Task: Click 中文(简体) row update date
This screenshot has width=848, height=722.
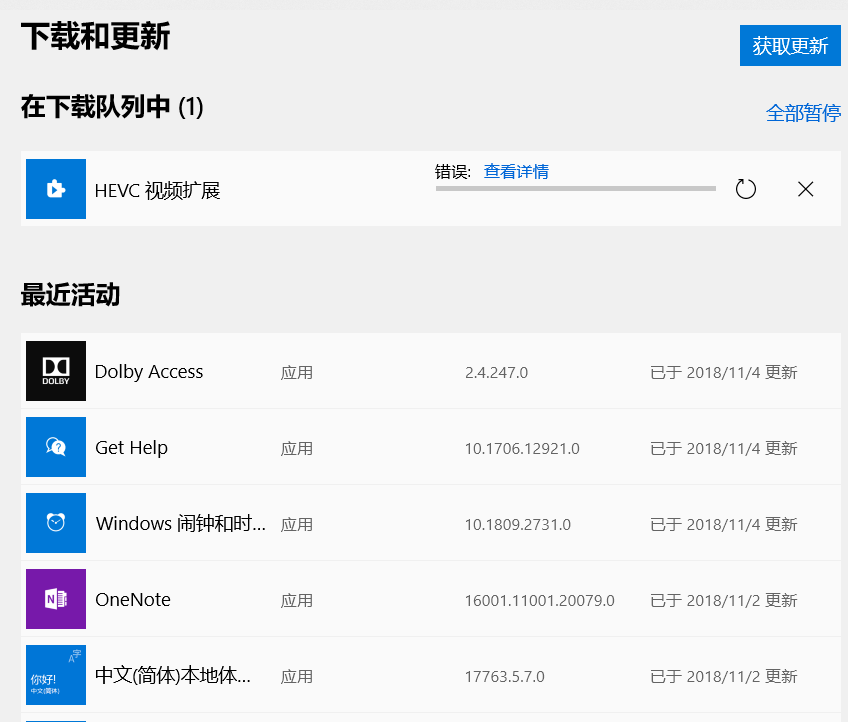Action: tap(724, 677)
